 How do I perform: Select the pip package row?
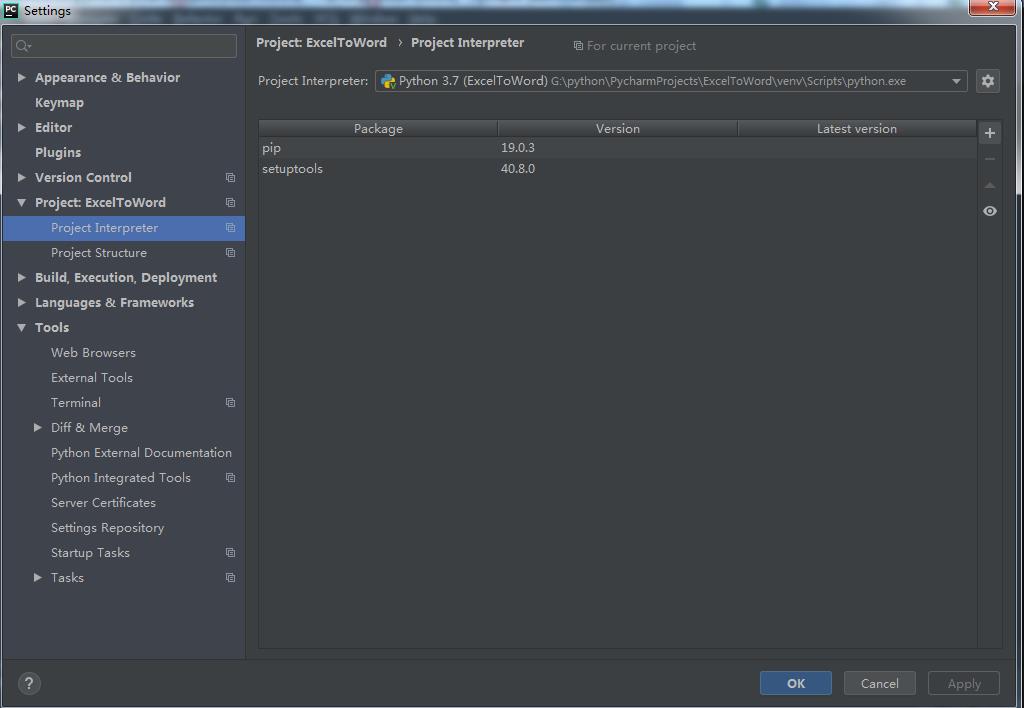618,148
